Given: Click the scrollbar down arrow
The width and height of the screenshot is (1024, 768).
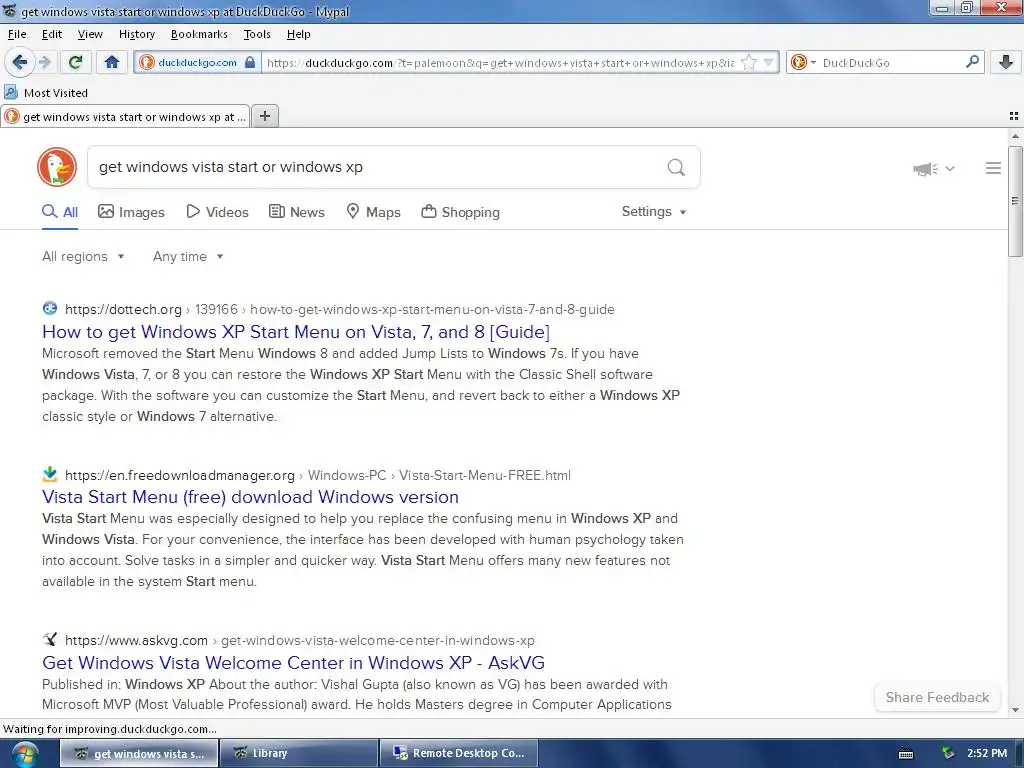Looking at the screenshot, I should point(1015,710).
